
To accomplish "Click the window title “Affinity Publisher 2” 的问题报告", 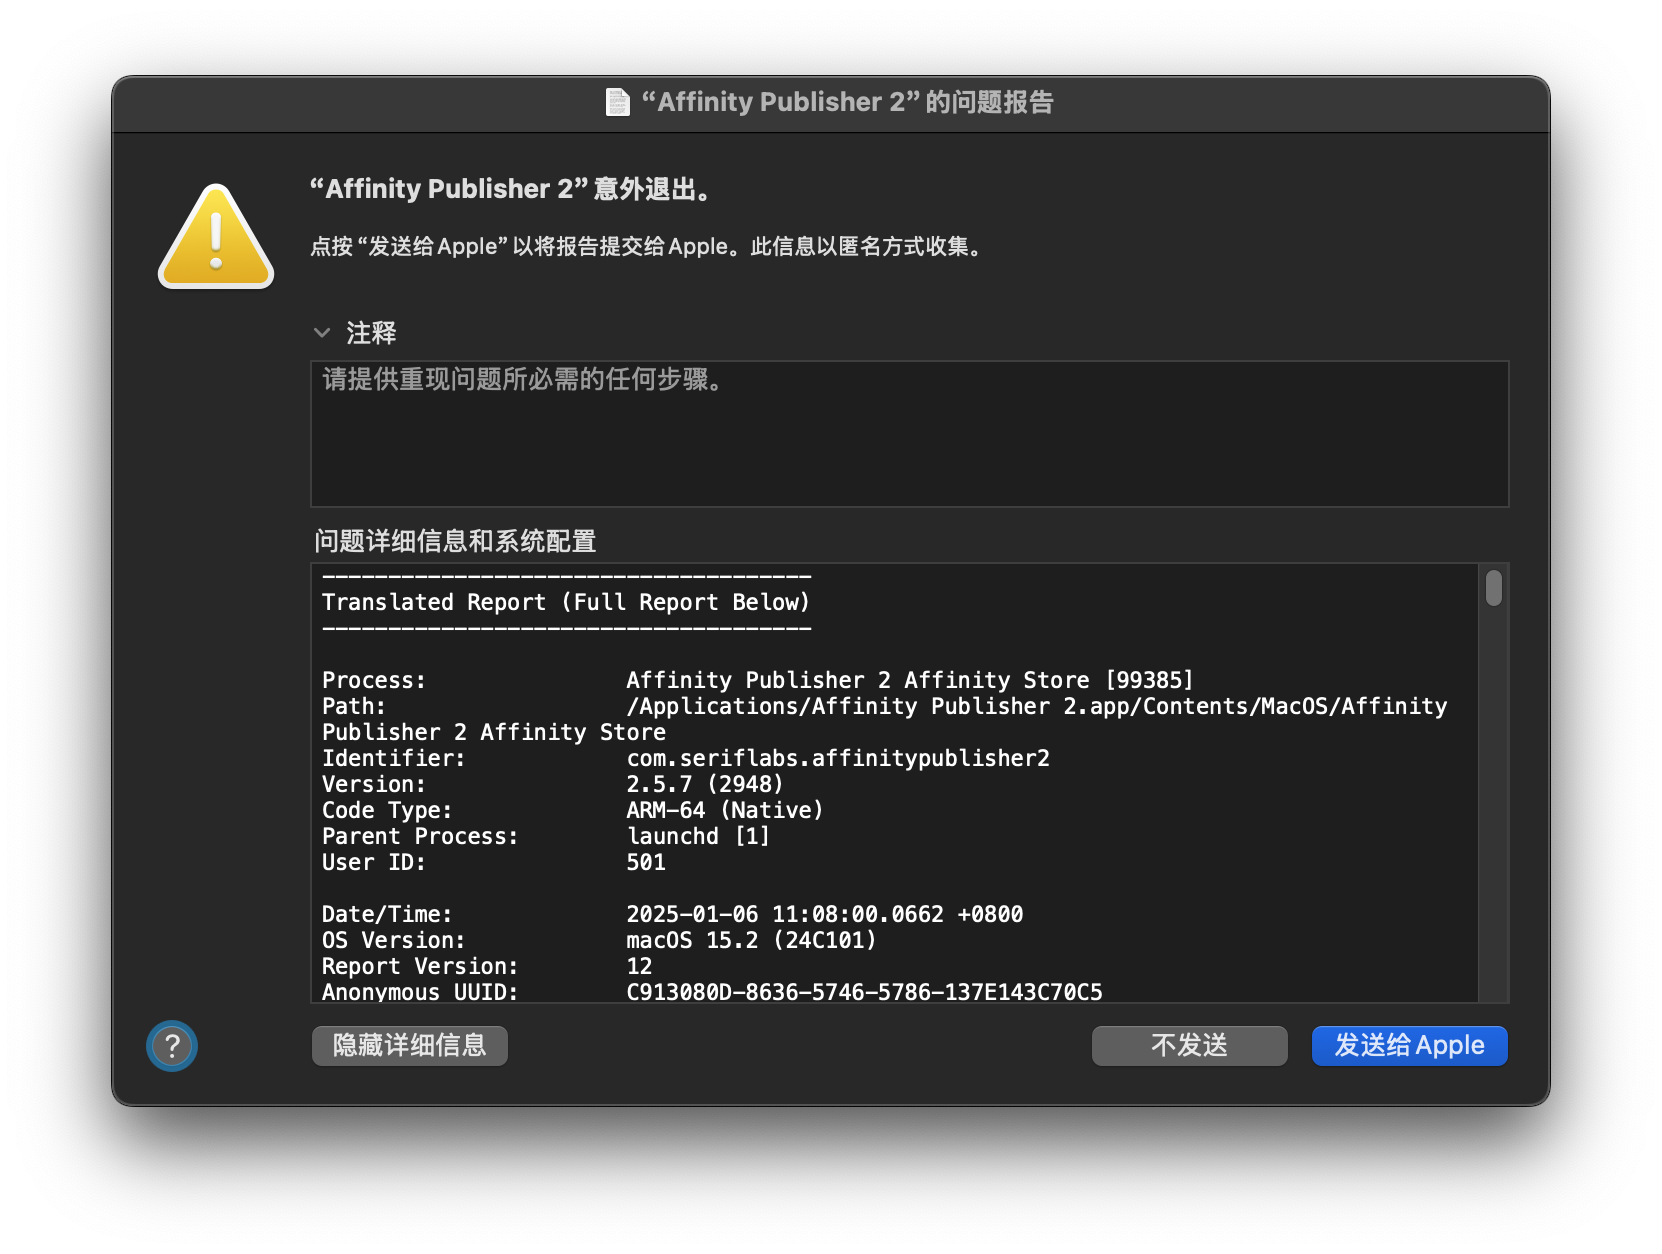I will 848,102.
